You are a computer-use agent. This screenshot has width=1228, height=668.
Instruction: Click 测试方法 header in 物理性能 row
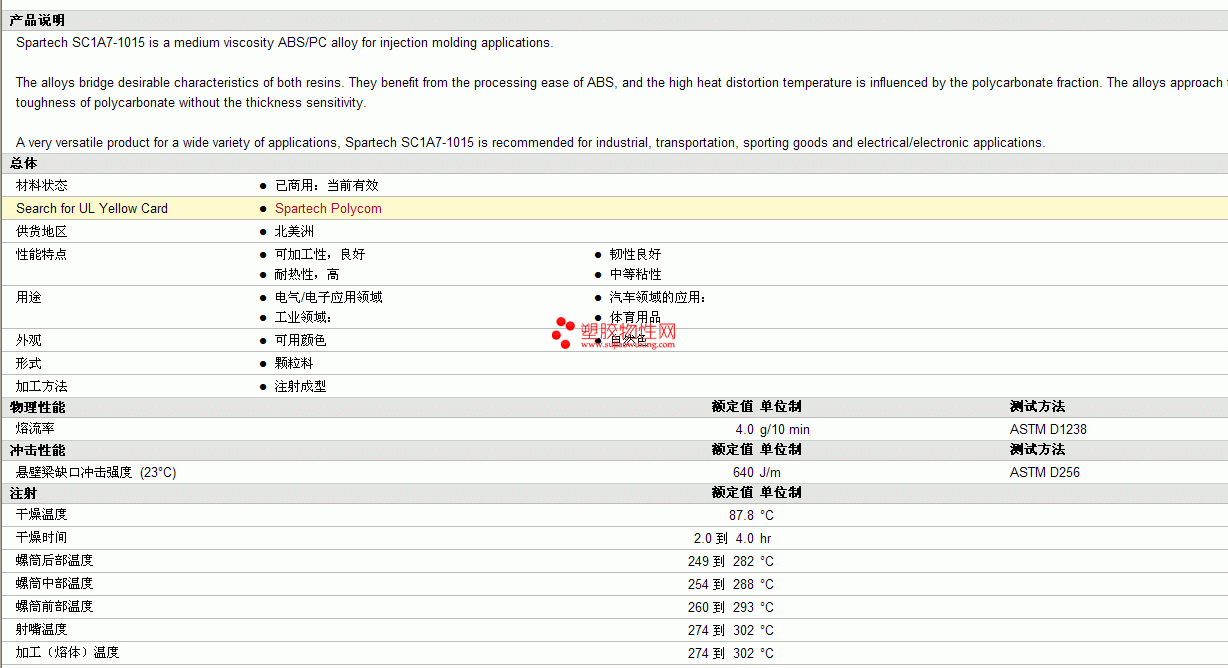[x=1037, y=407]
